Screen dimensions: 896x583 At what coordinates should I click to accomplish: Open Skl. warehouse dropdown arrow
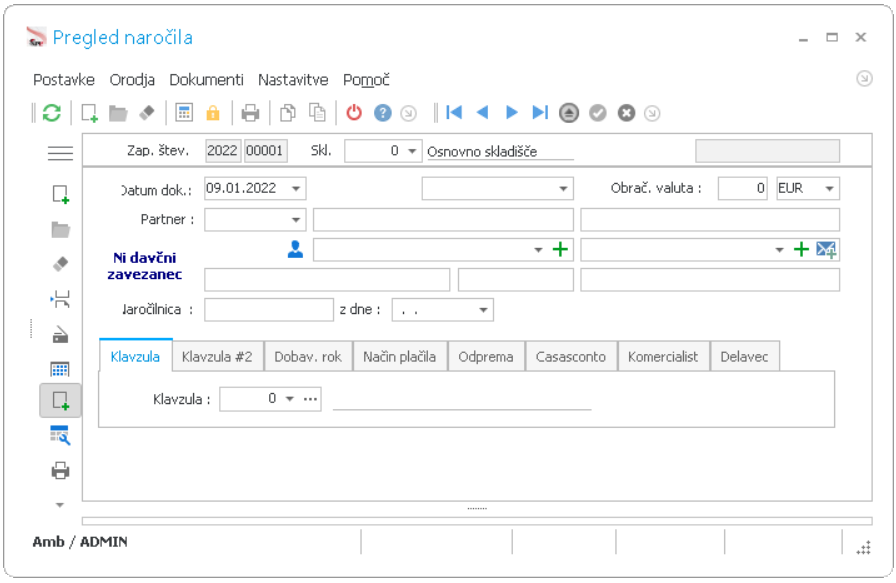(412, 151)
